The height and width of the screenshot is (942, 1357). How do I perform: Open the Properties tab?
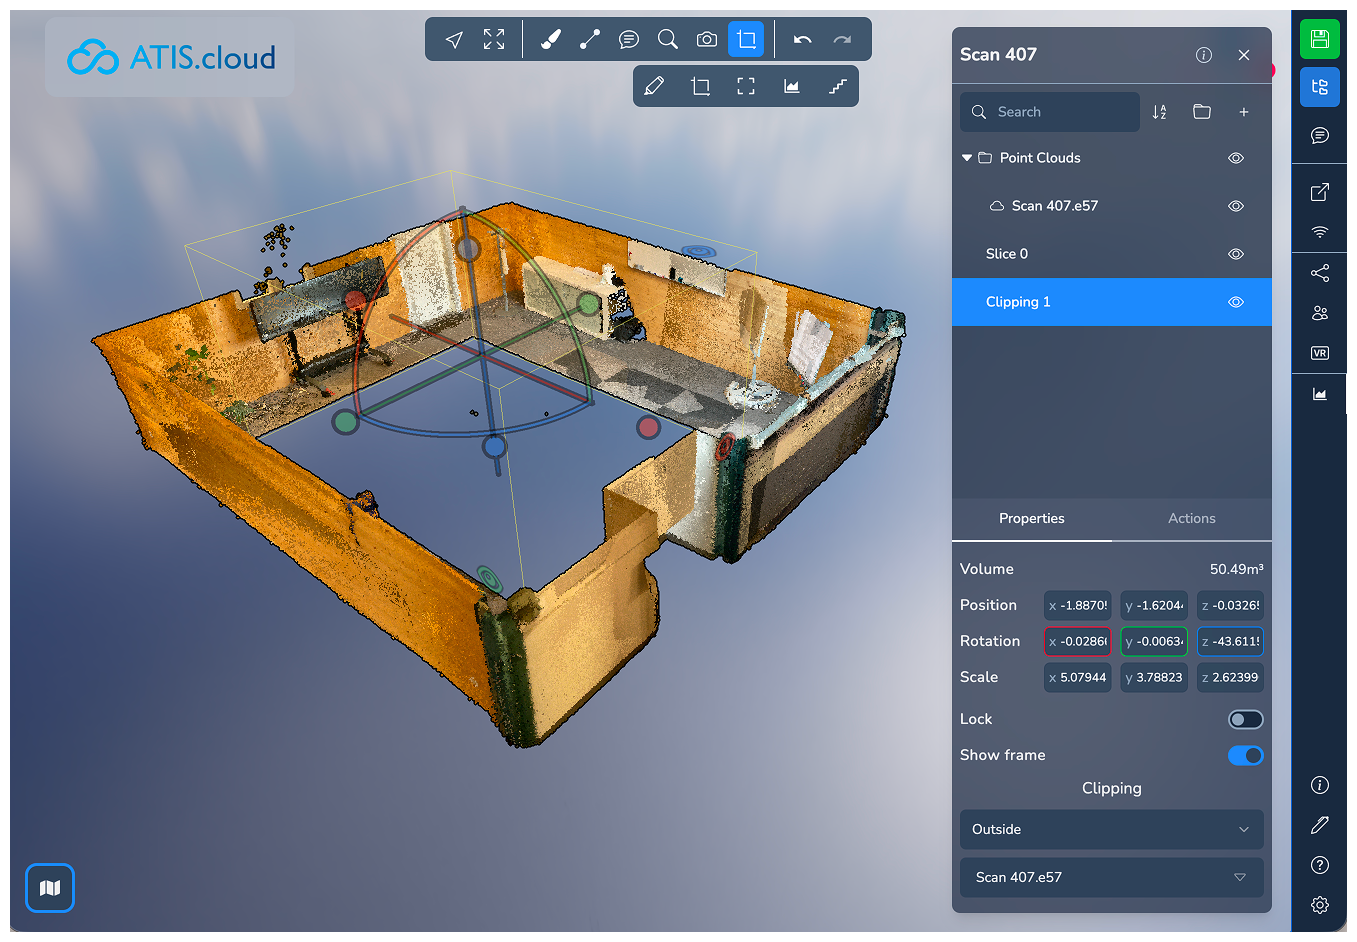point(1031,518)
